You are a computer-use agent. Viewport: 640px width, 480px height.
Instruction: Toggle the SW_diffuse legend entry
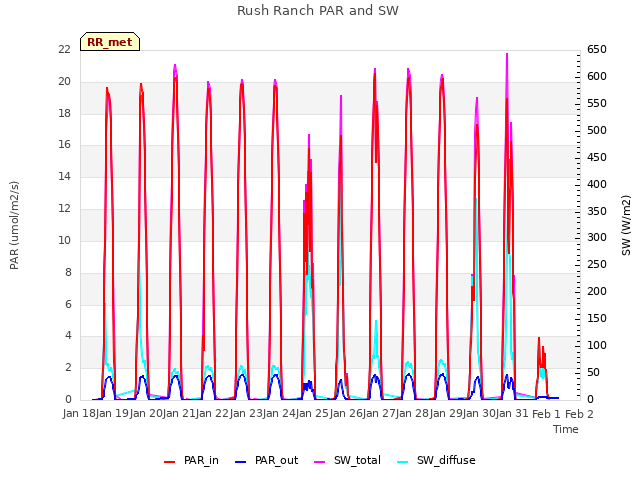tap(436, 460)
